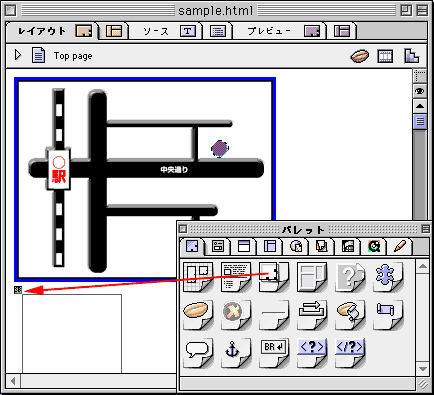Open the pencil tab in the palette

400,246
